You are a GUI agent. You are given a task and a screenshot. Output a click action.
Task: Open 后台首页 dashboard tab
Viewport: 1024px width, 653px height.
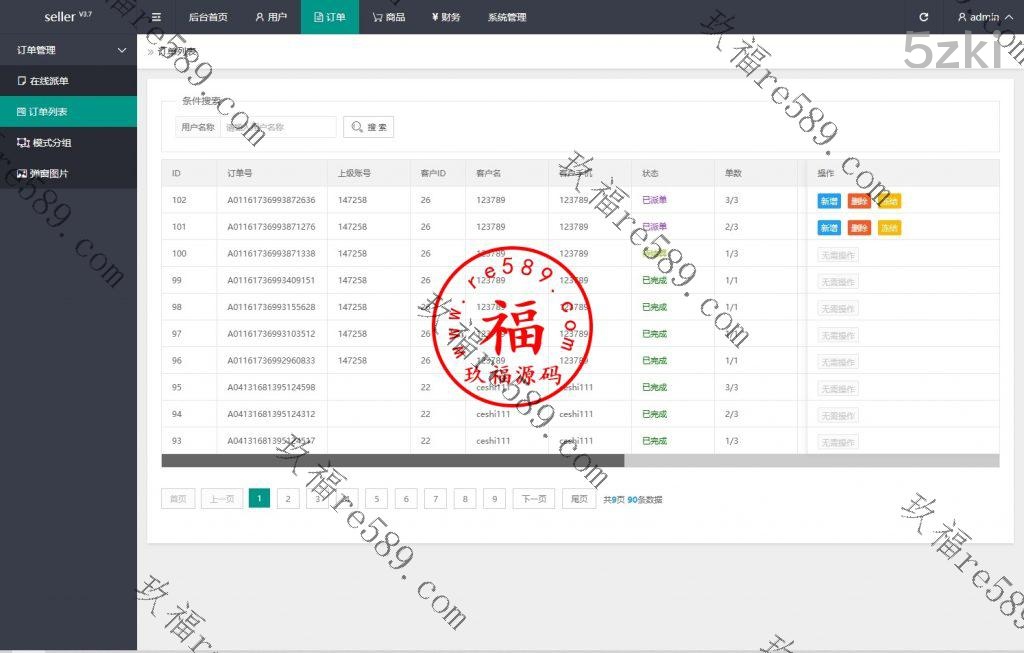[x=208, y=17]
